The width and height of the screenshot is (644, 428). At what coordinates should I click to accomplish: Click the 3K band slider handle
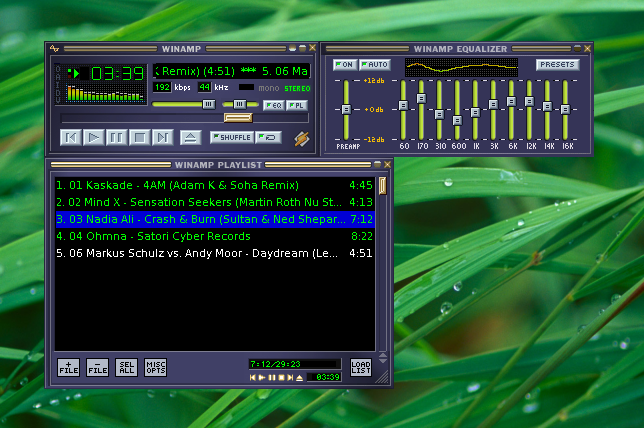pos(493,104)
